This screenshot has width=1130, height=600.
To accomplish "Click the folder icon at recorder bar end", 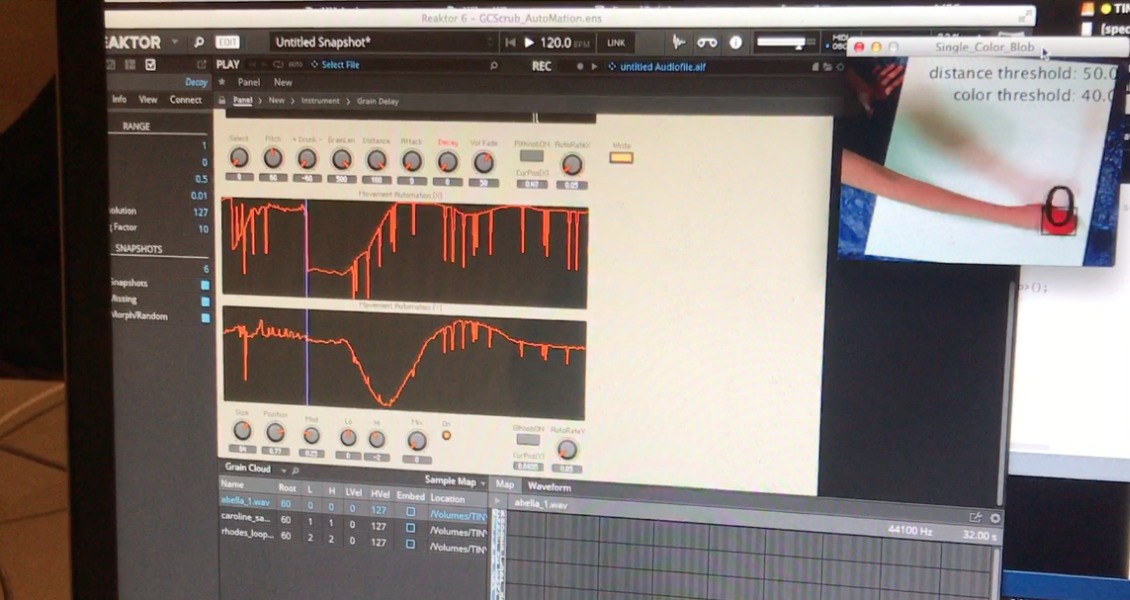I will (x=827, y=67).
